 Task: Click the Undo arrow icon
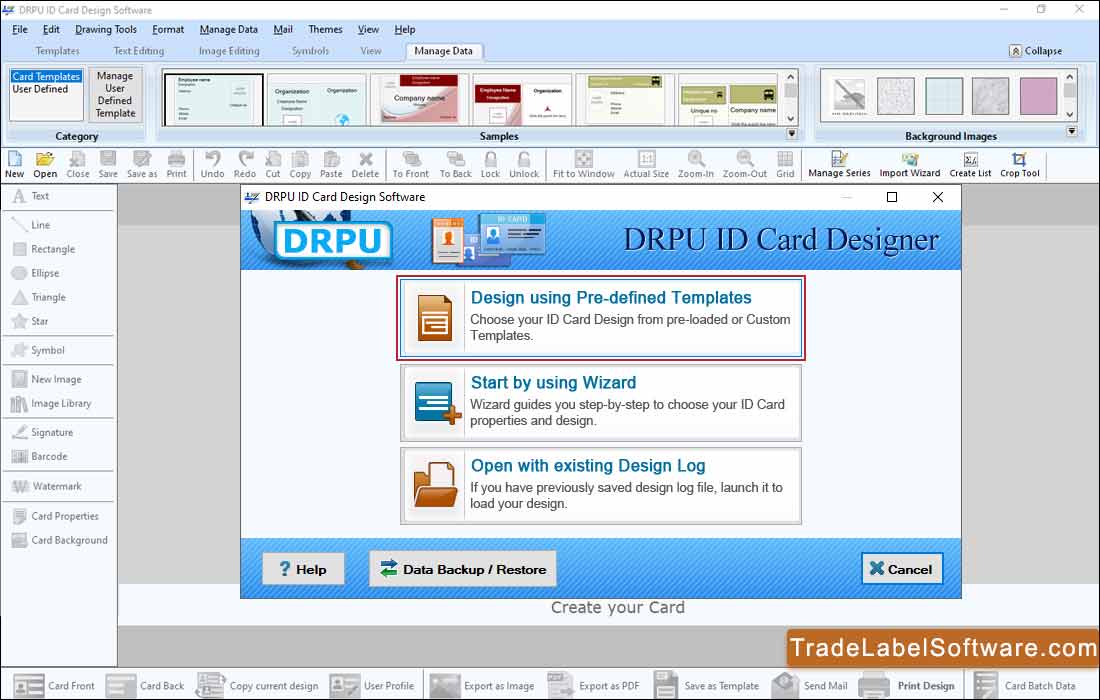(x=213, y=164)
